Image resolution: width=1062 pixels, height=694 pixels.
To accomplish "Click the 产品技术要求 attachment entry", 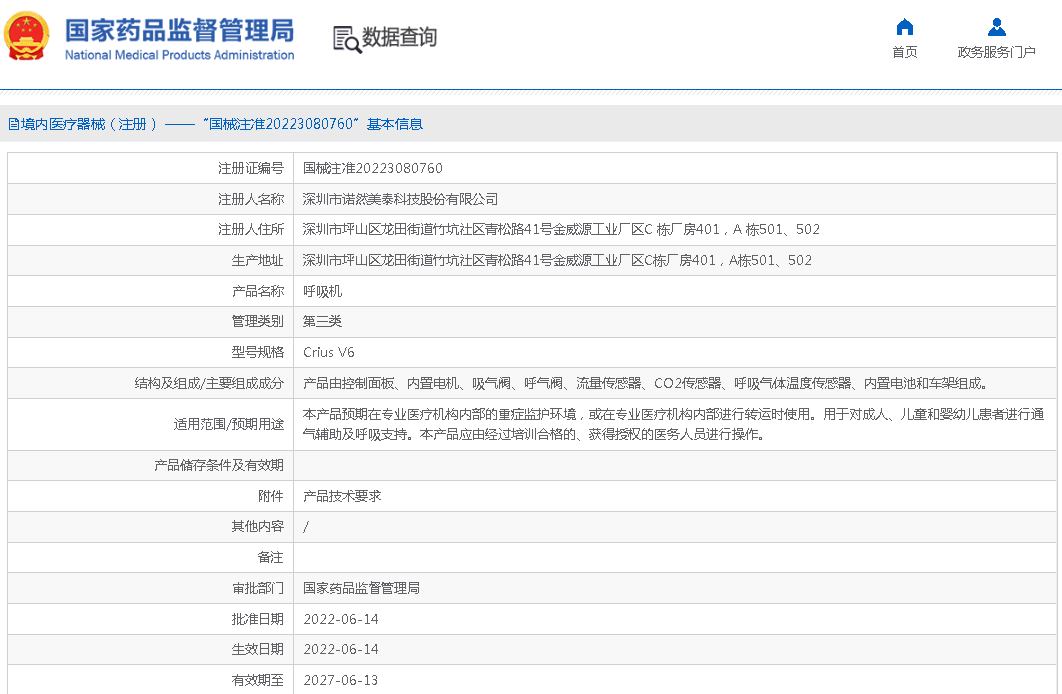I will click(342, 496).
